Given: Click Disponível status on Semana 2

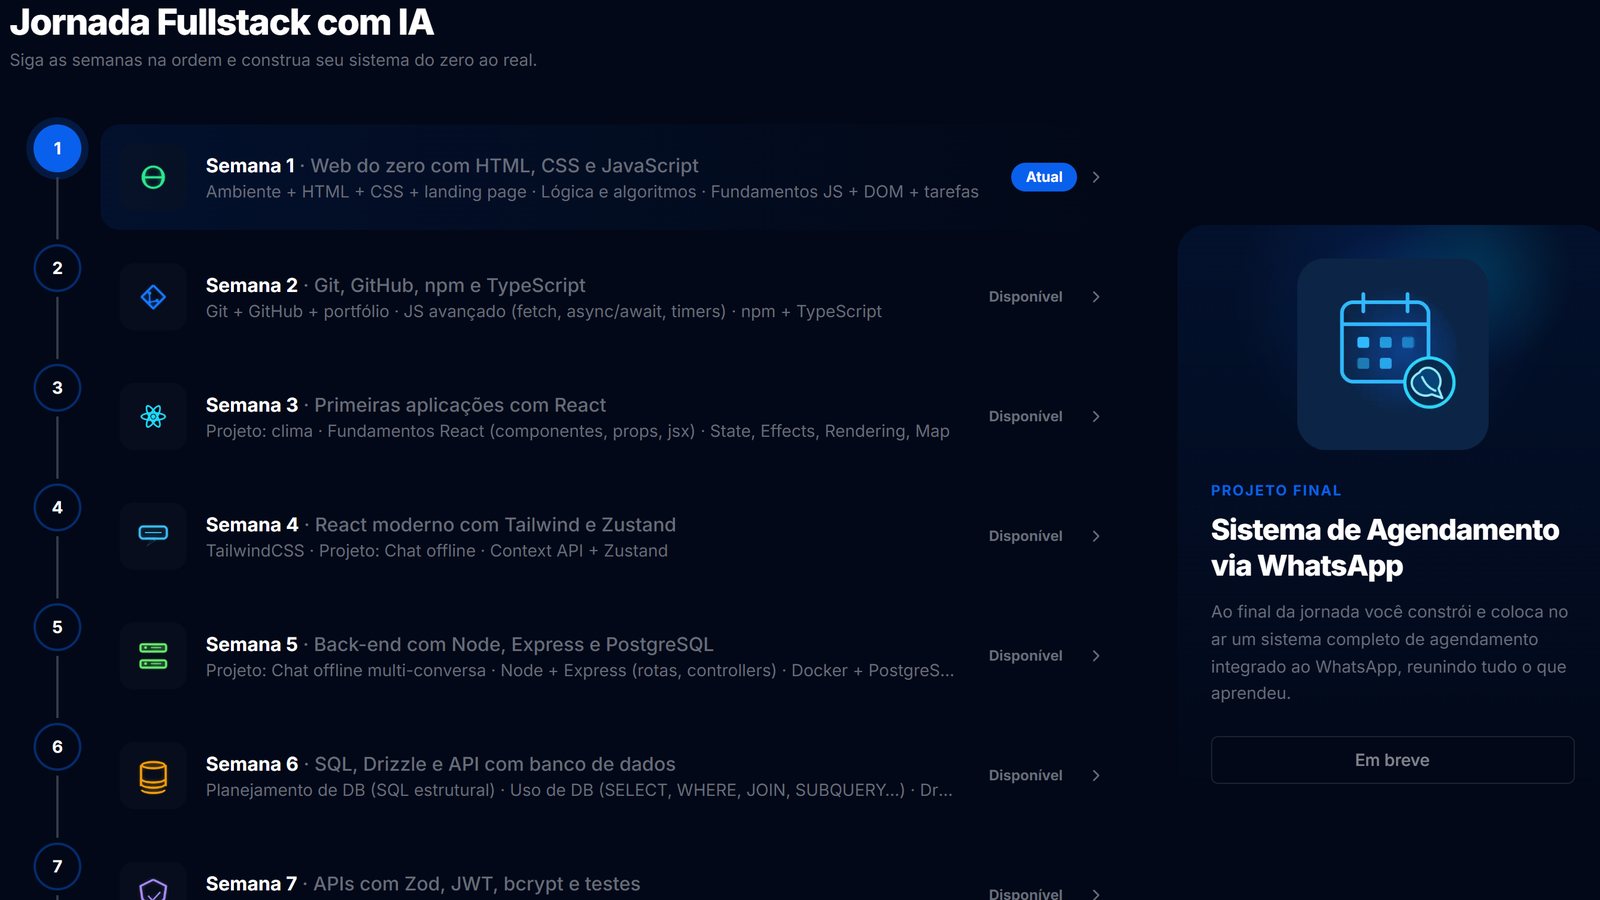Looking at the screenshot, I should click(x=1026, y=297).
